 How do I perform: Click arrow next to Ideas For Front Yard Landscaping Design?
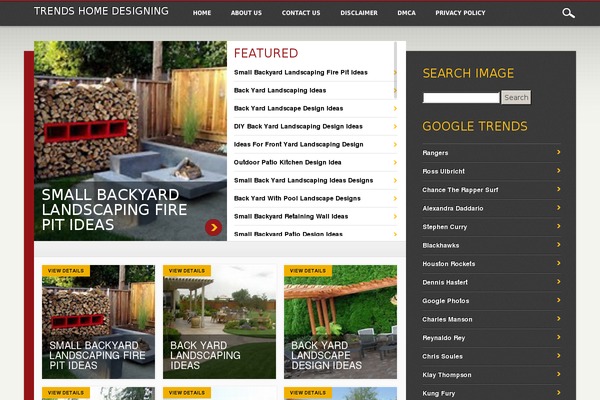tap(395, 144)
